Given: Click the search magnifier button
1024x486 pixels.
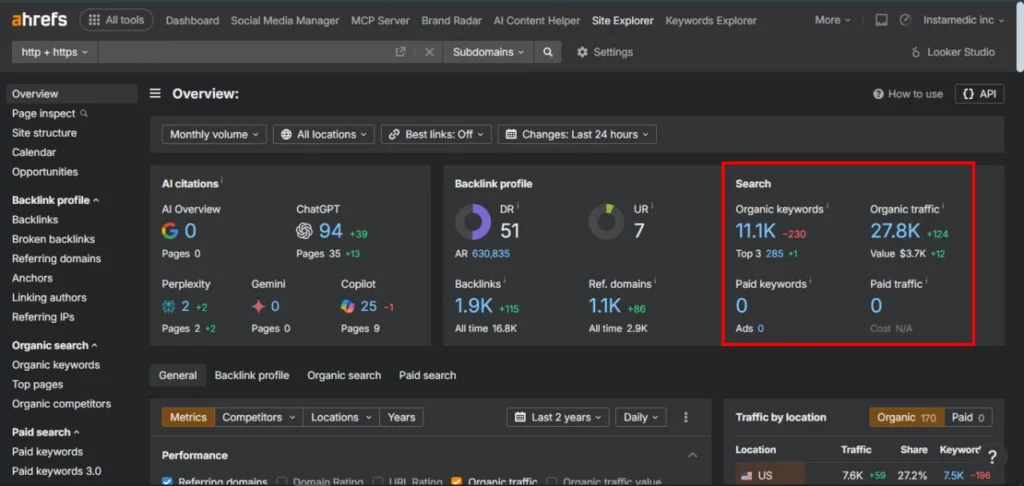Looking at the screenshot, I should pyautogui.click(x=547, y=52).
